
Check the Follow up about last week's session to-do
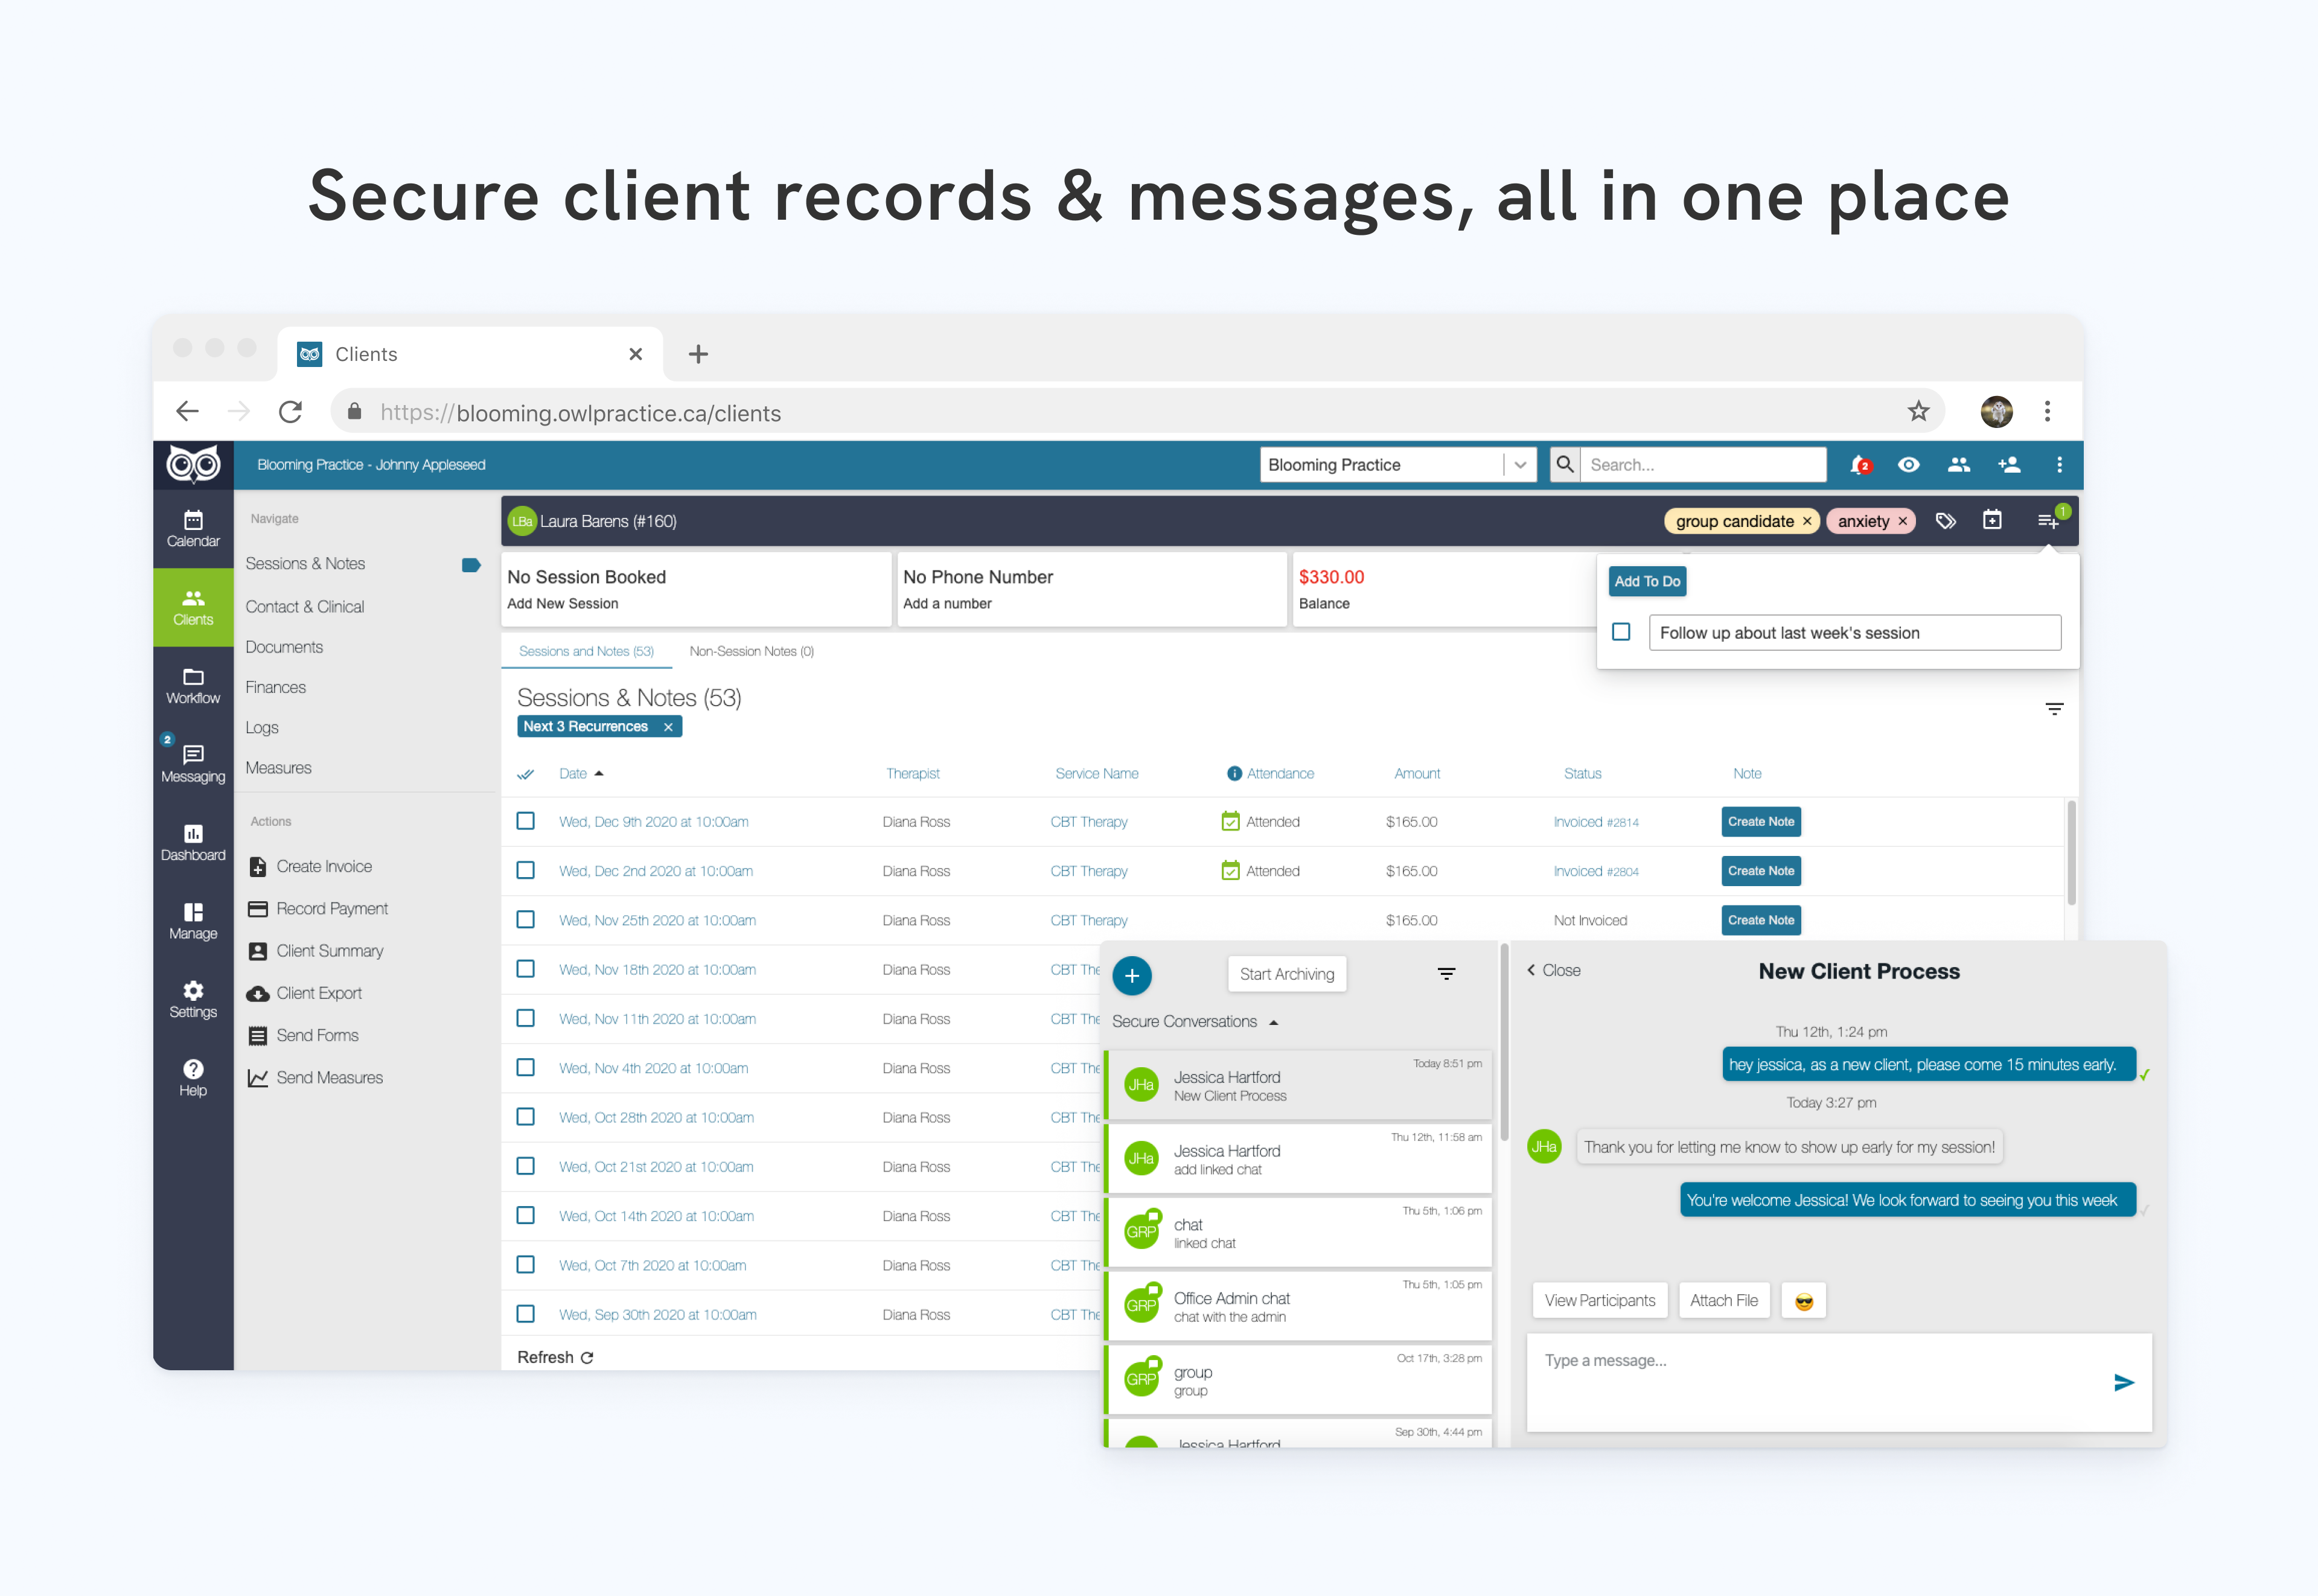[x=1621, y=632]
